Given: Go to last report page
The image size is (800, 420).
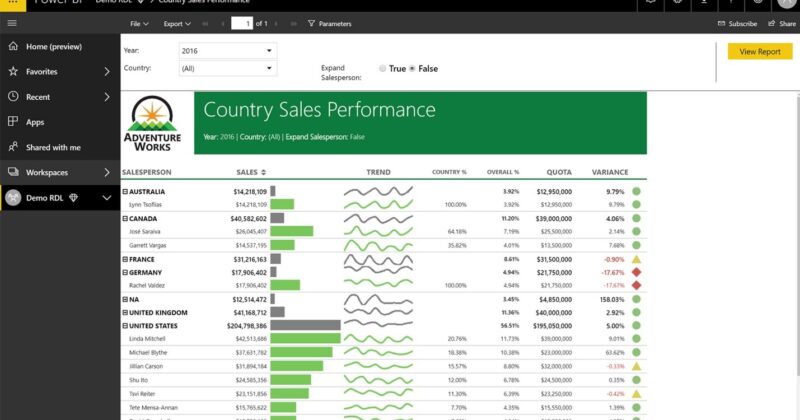Looking at the screenshot, I should pyautogui.click(x=293, y=23).
